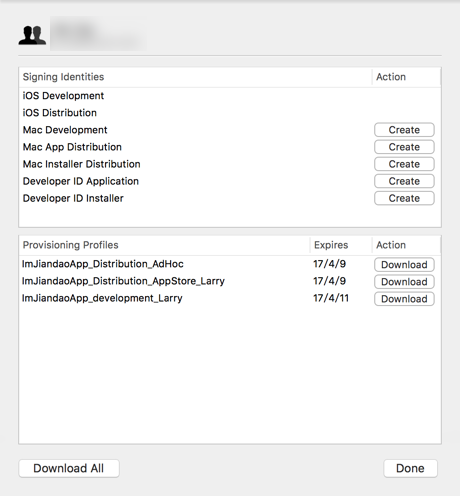Create a Developer ID Installer identity

coord(404,198)
